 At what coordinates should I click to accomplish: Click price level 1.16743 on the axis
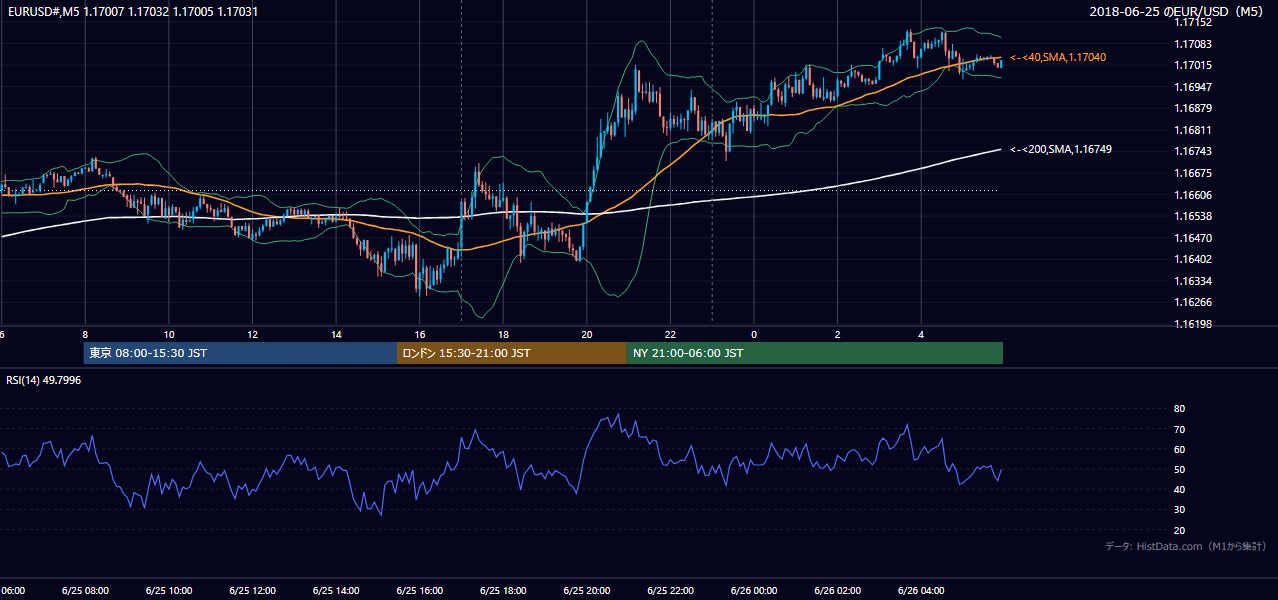(1193, 151)
